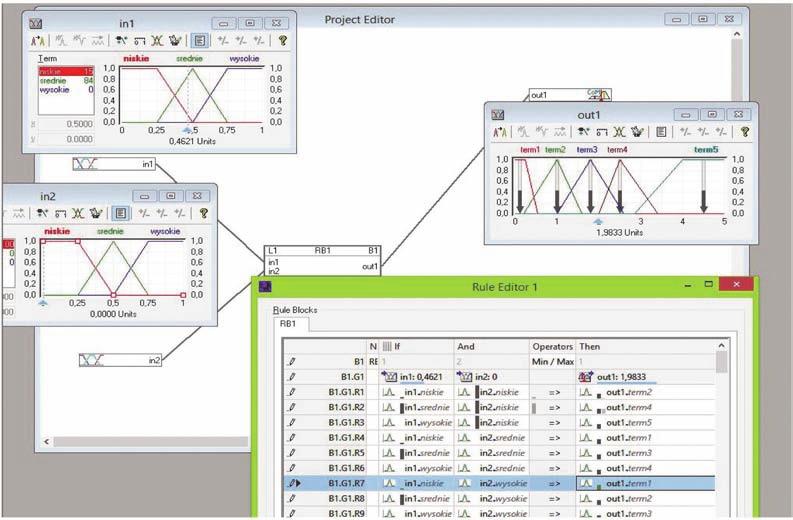
Task: Click pencil edit icon on row B1.G1.R4
Action: (x=292, y=438)
